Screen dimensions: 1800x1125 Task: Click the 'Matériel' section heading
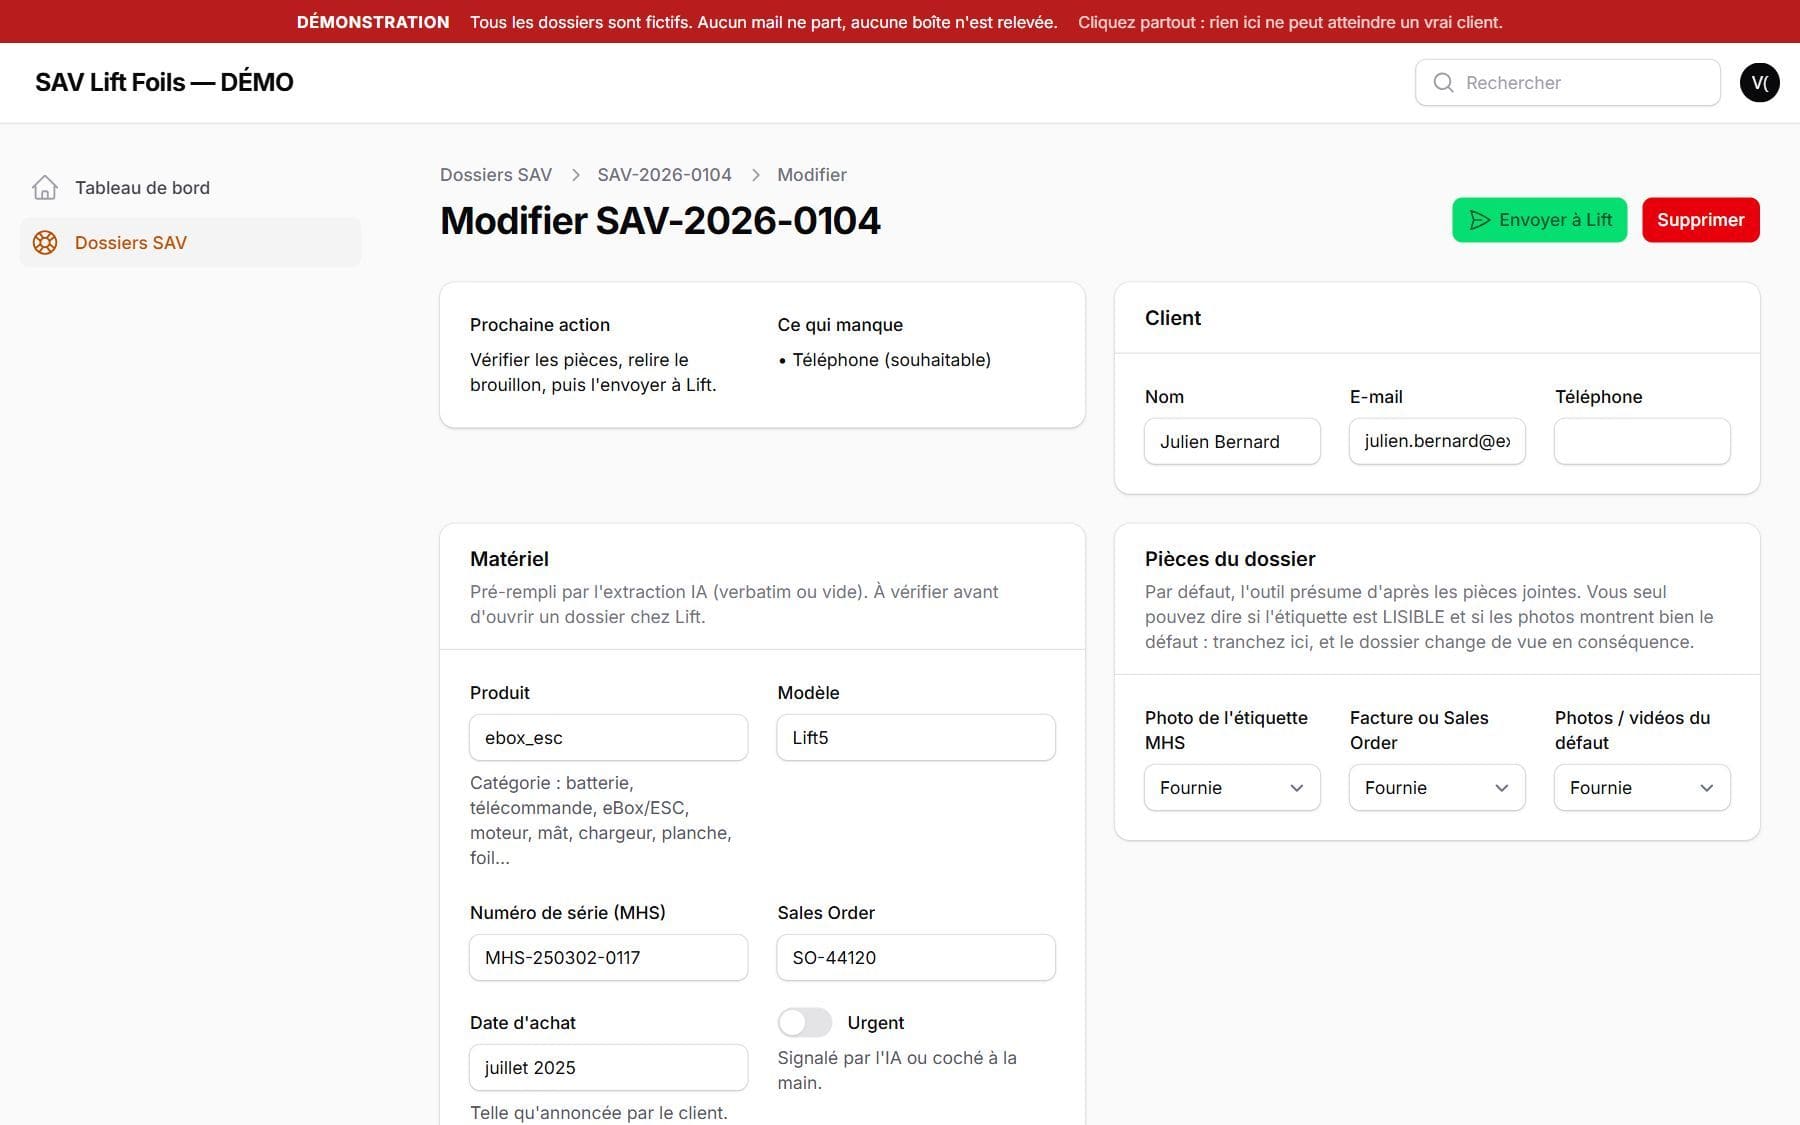509,559
